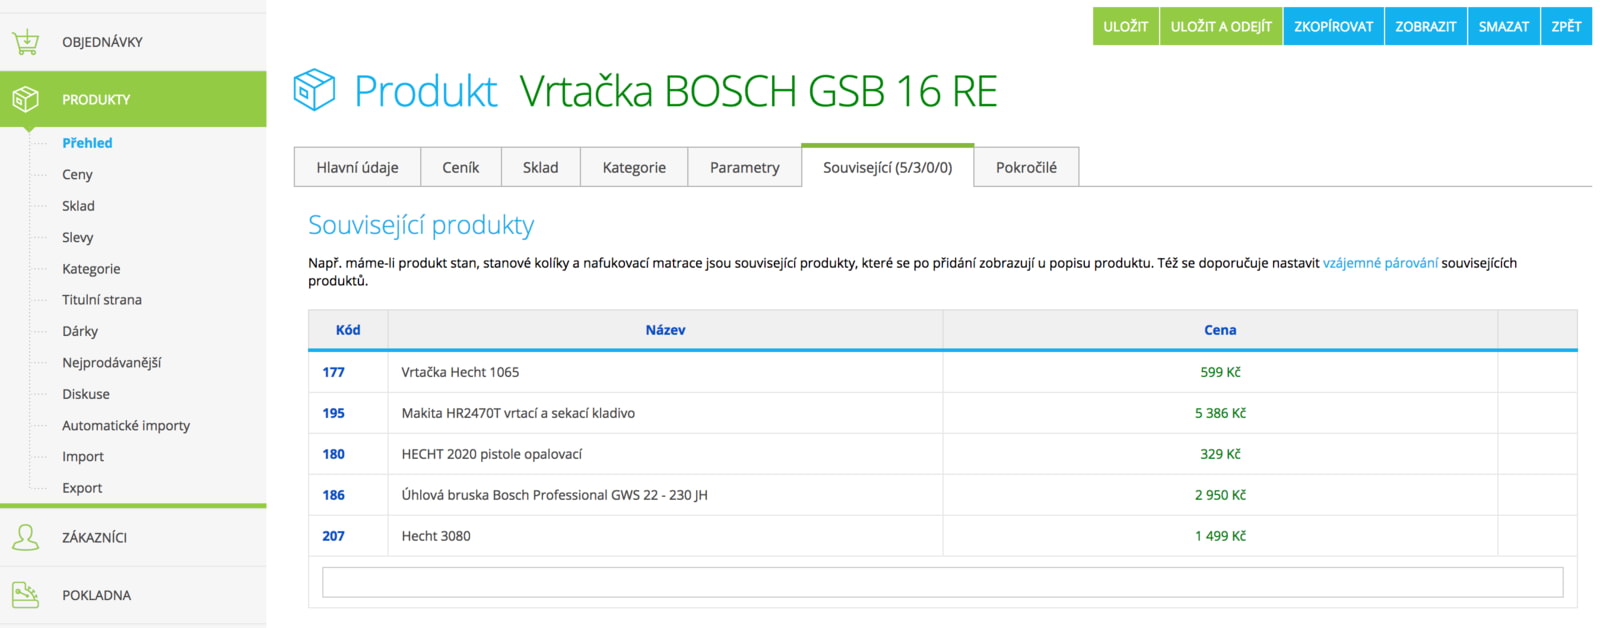Open product code 186 link
1600x628 pixels.
(x=333, y=495)
